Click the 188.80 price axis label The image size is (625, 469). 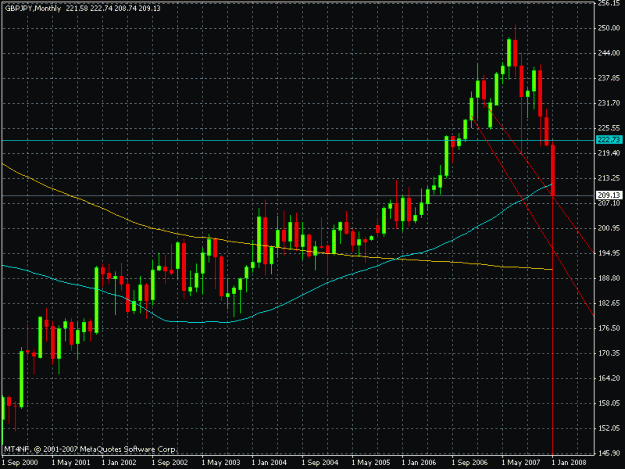609,278
